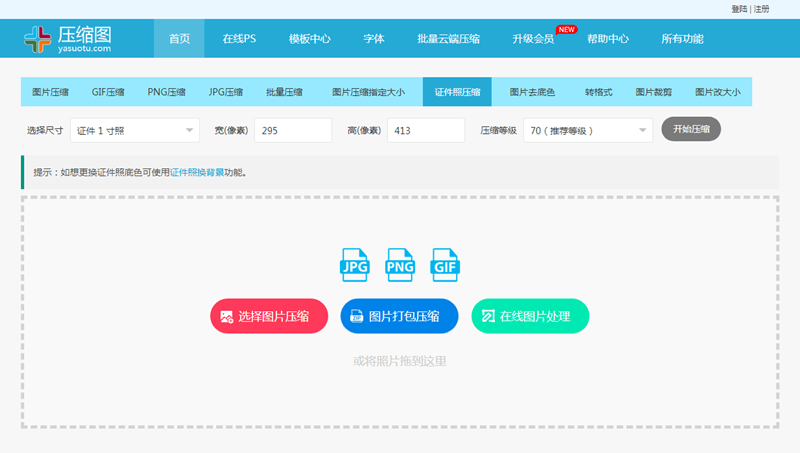This screenshot has width=800, height=453.
Task: Switch to the 批量压缩 tab
Action: pos(284,92)
